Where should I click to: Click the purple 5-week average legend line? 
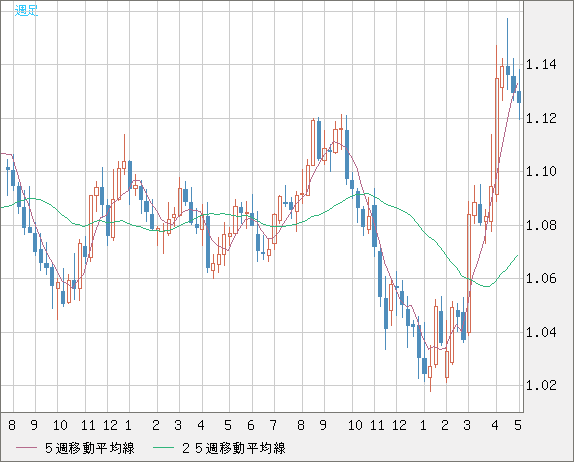(26, 448)
